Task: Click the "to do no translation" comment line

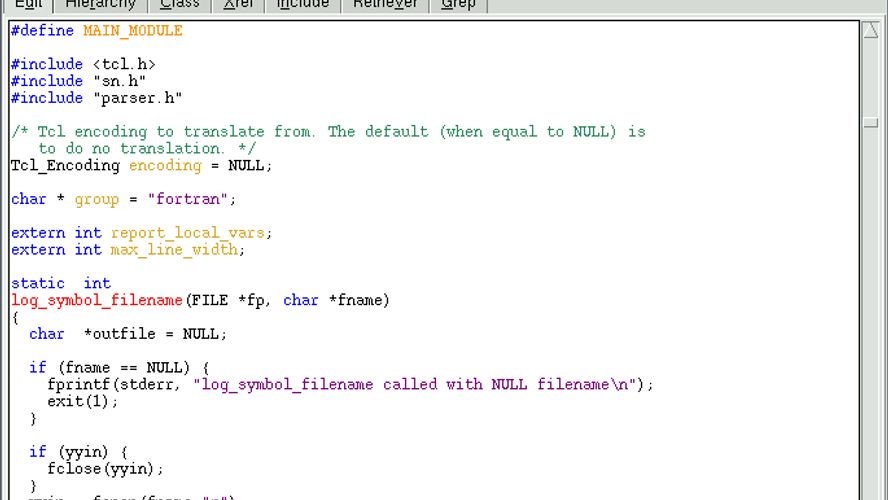Action: [147, 148]
